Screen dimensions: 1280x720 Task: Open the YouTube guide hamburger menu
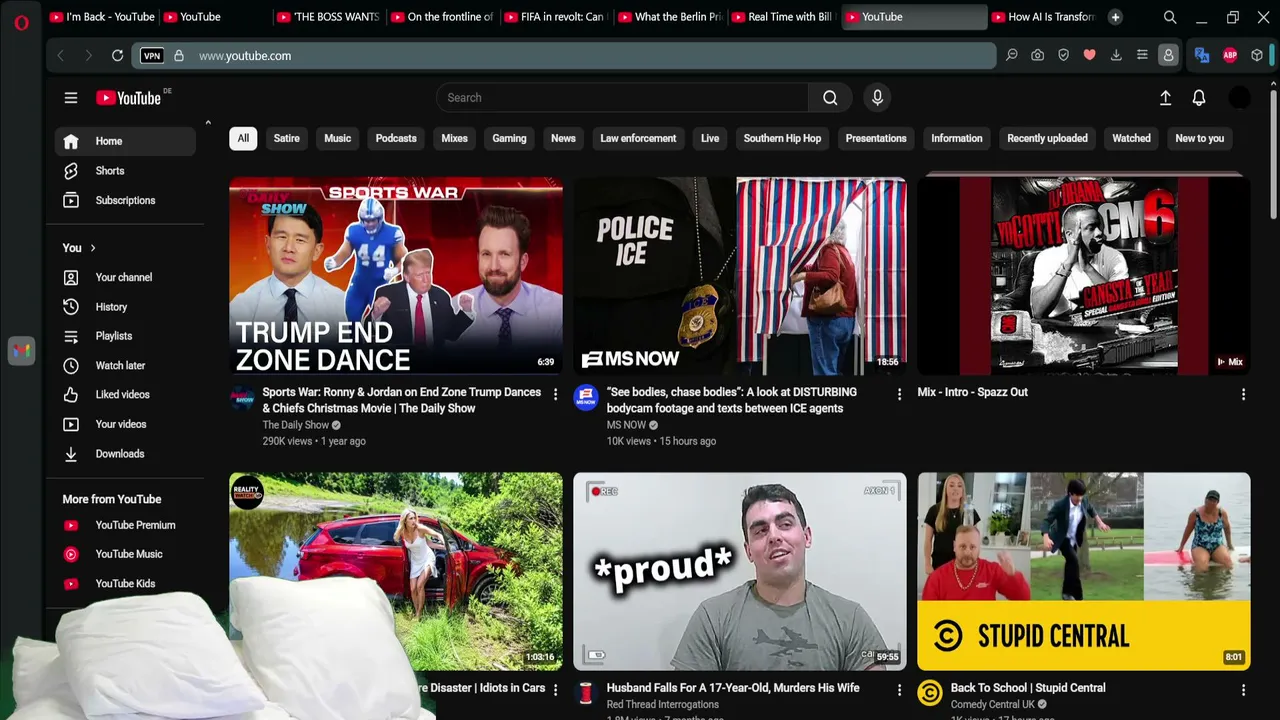tap(71, 98)
